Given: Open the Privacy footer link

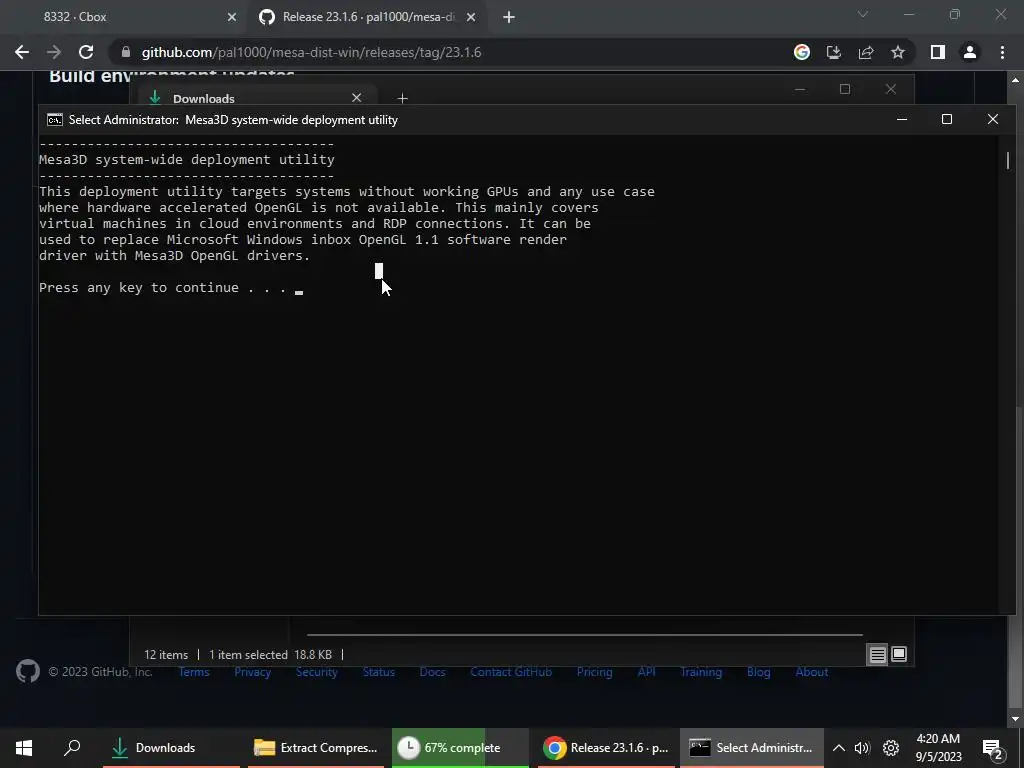Looking at the screenshot, I should coord(253,672).
